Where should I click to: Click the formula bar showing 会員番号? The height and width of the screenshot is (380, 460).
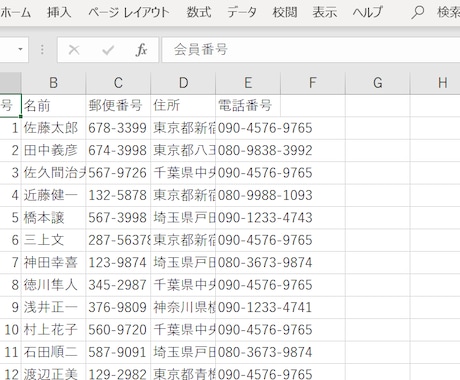(311, 50)
